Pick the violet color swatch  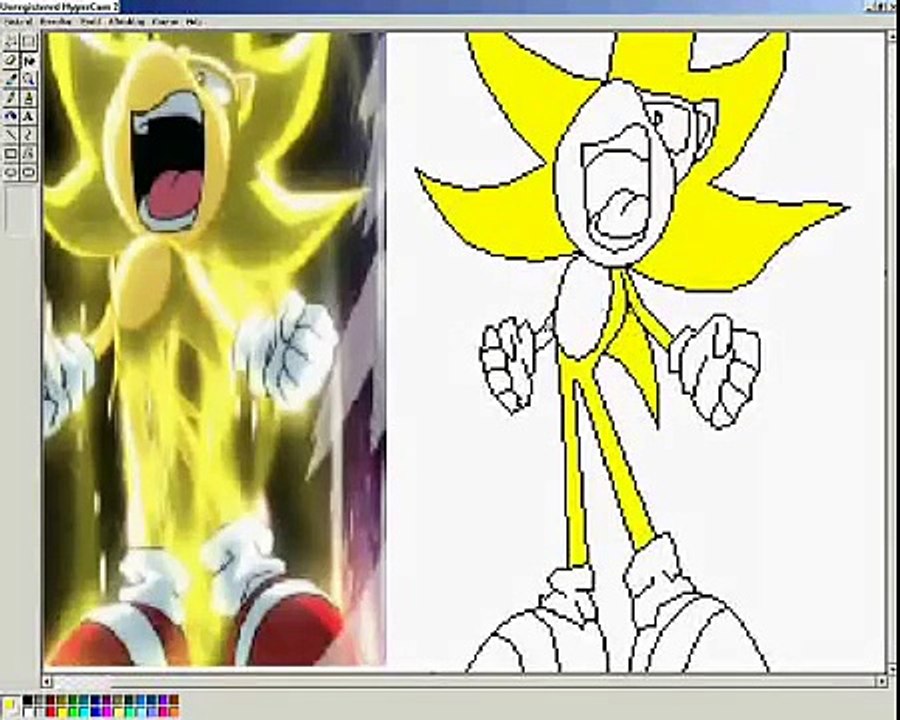click(x=163, y=699)
